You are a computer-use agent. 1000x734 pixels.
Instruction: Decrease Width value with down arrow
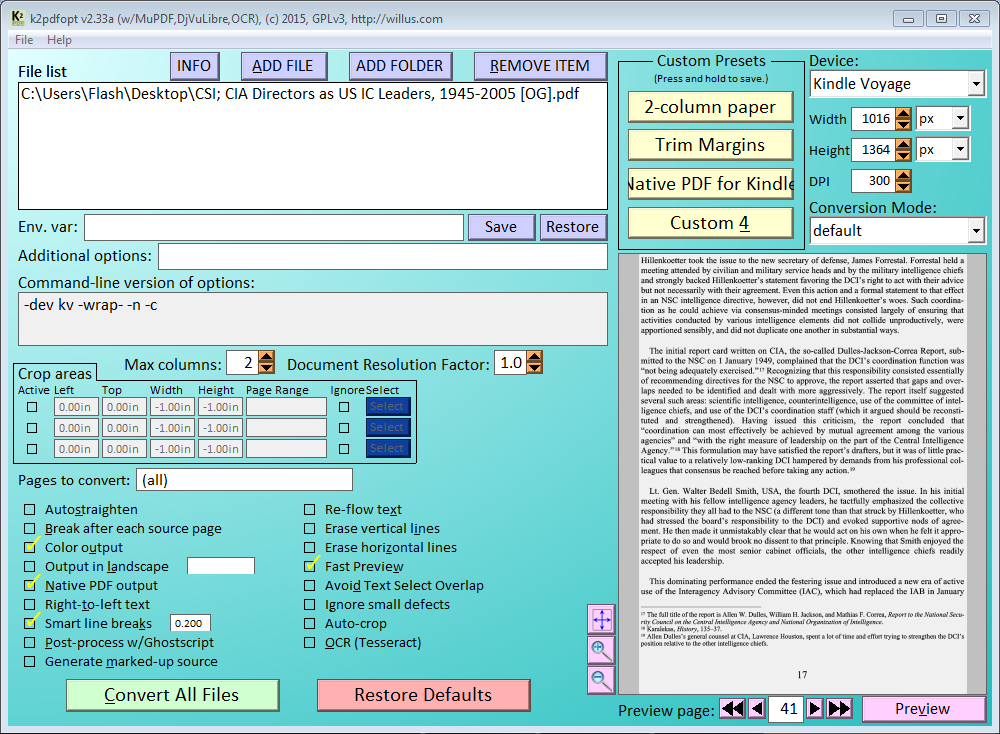pos(903,124)
